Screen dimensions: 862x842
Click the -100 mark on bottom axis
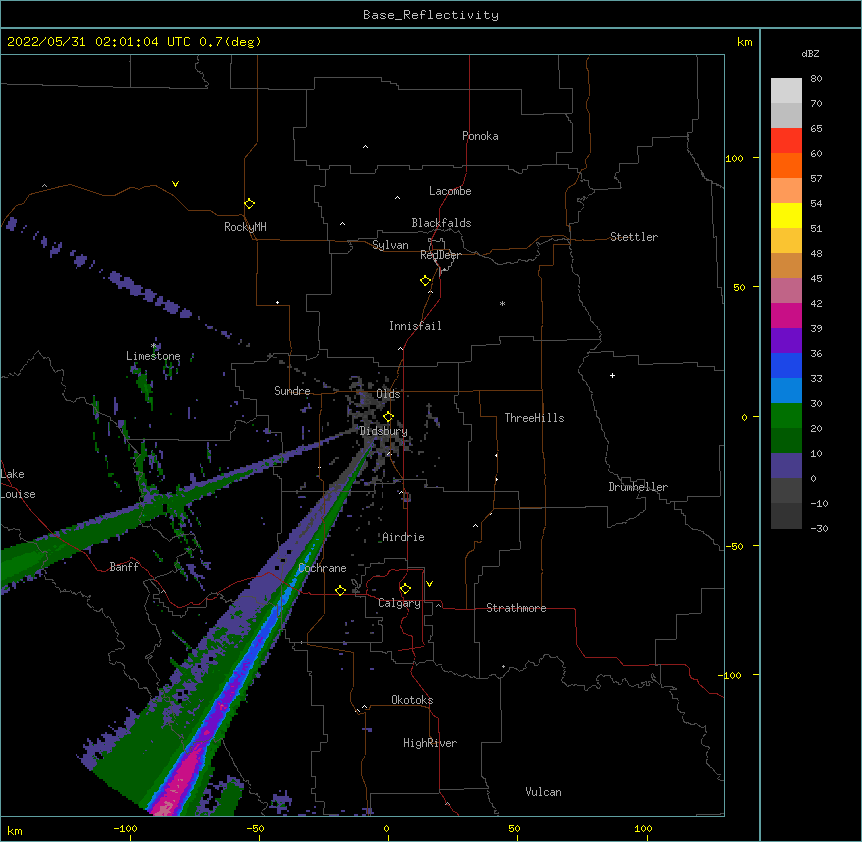(x=125, y=828)
